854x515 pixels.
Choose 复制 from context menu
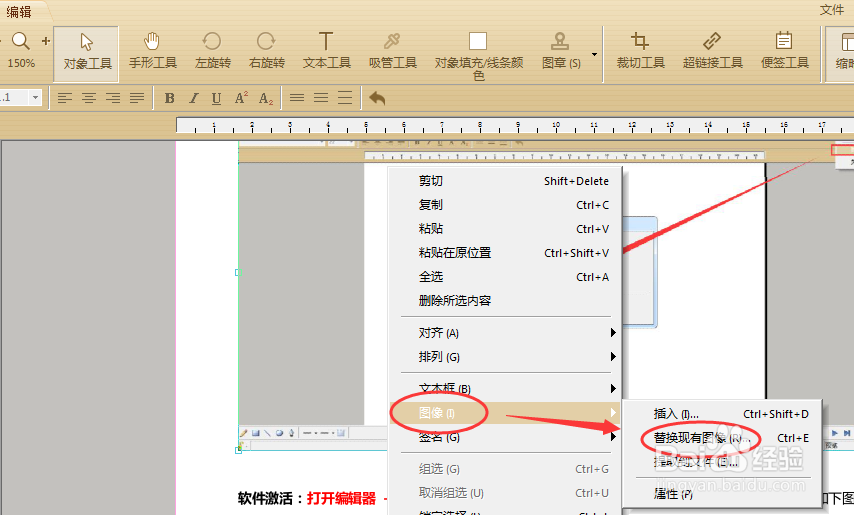pos(505,205)
